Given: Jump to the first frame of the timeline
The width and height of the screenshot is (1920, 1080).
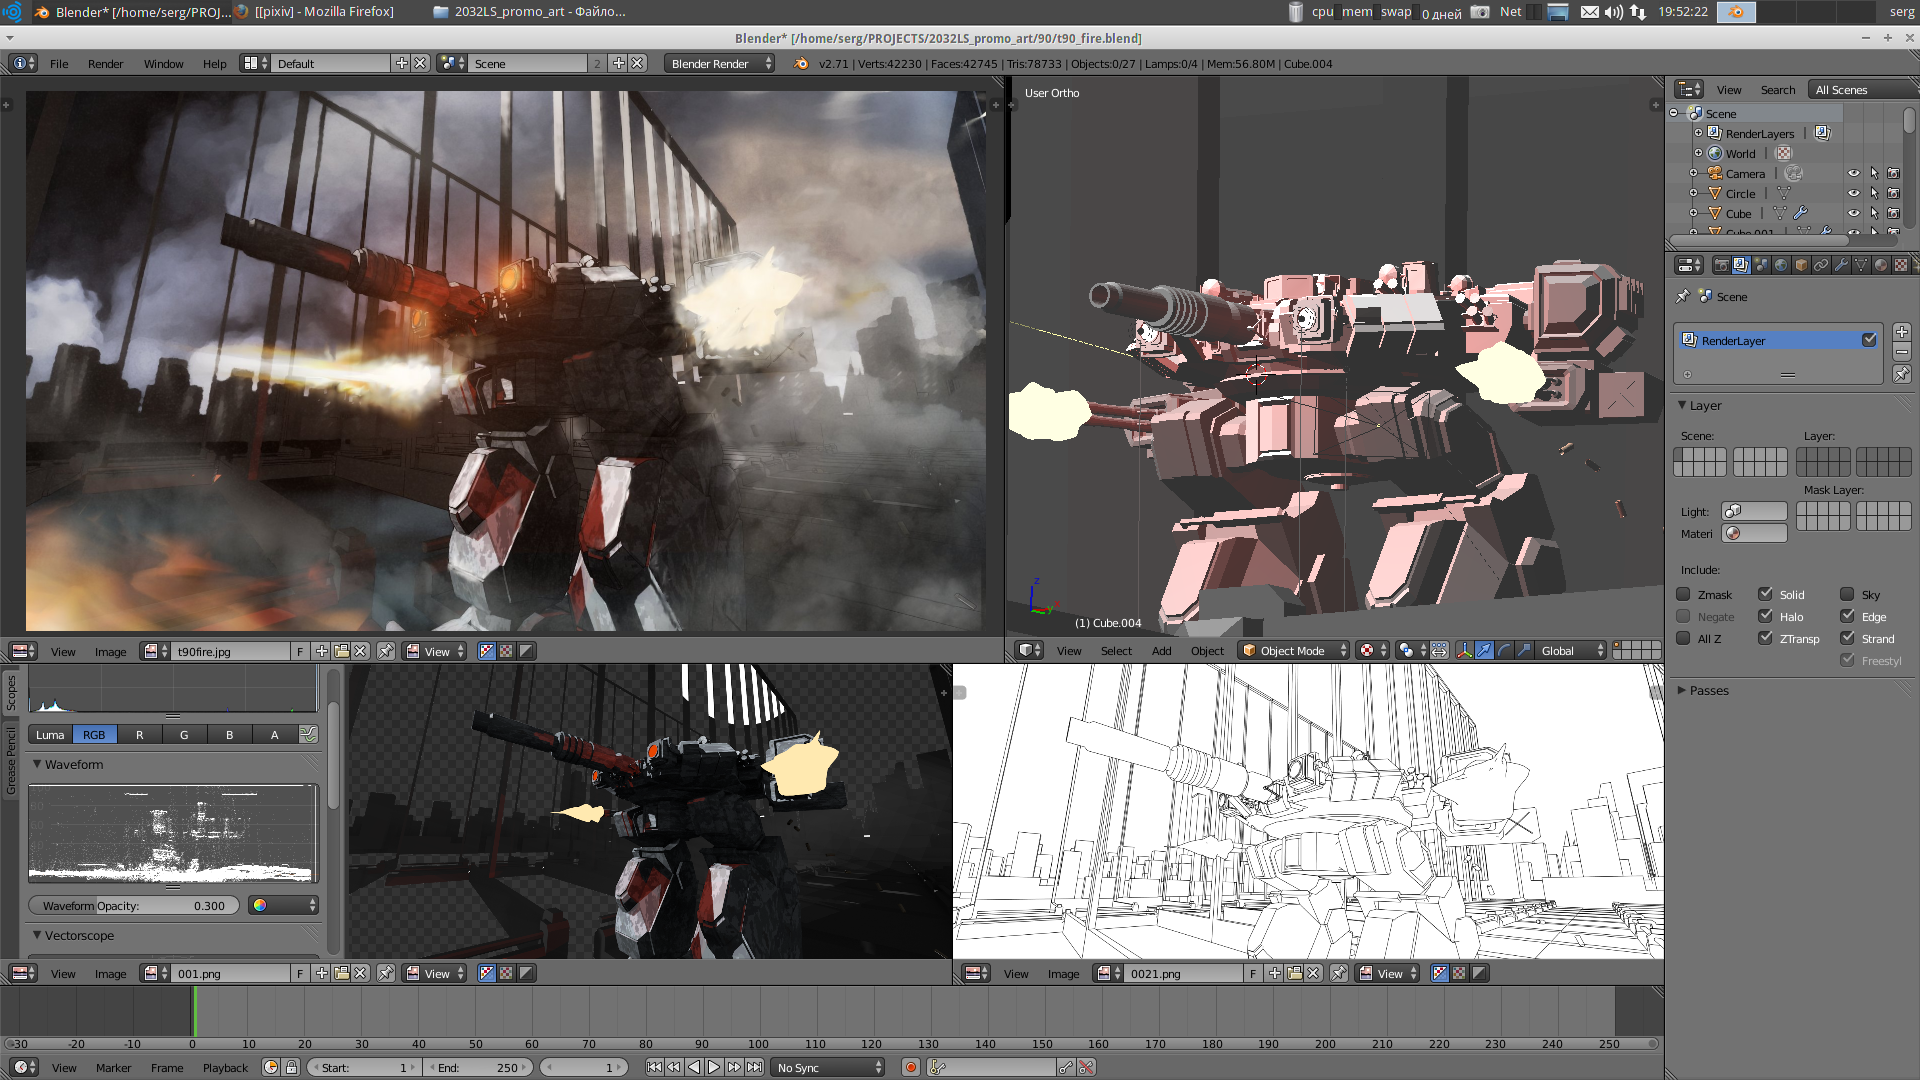Looking at the screenshot, I should tap(654, 1068).
